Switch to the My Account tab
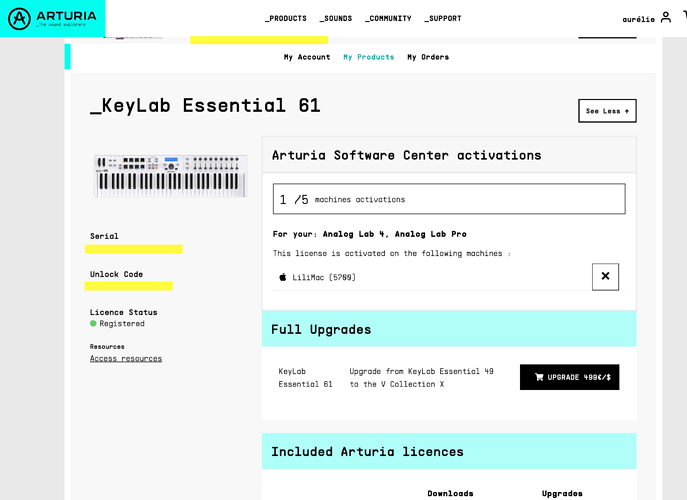The width and height of the screenshot is (687, 500). coord(307,57)
